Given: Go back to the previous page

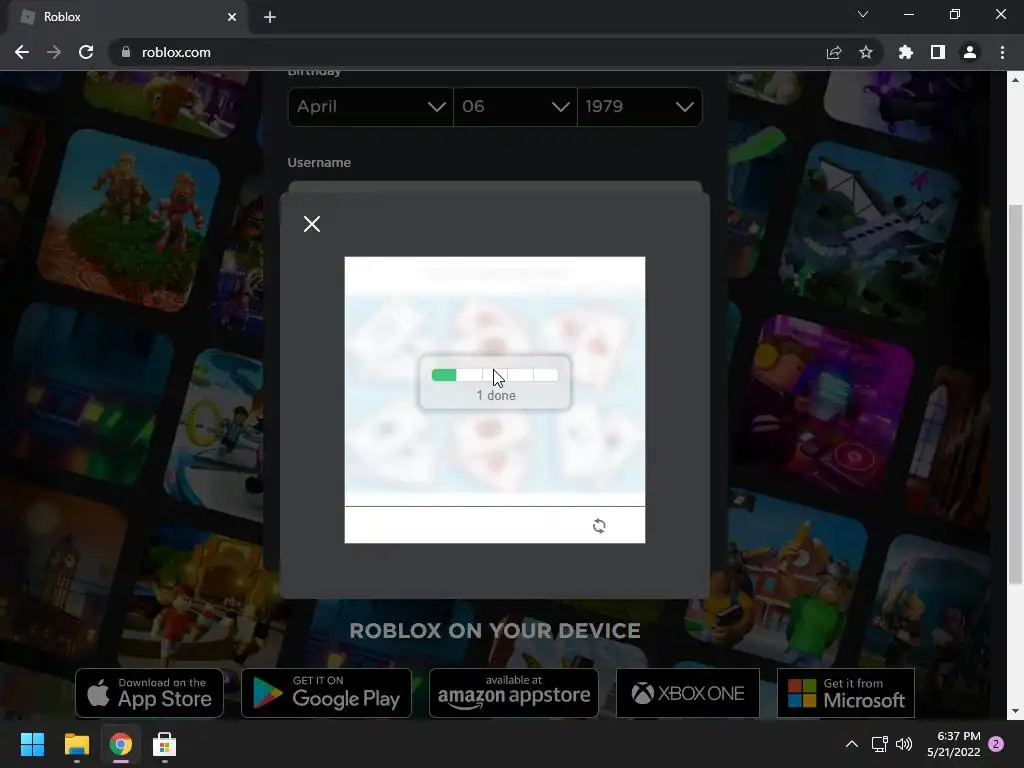Looking at the screenshot, I should click(22, 52).
